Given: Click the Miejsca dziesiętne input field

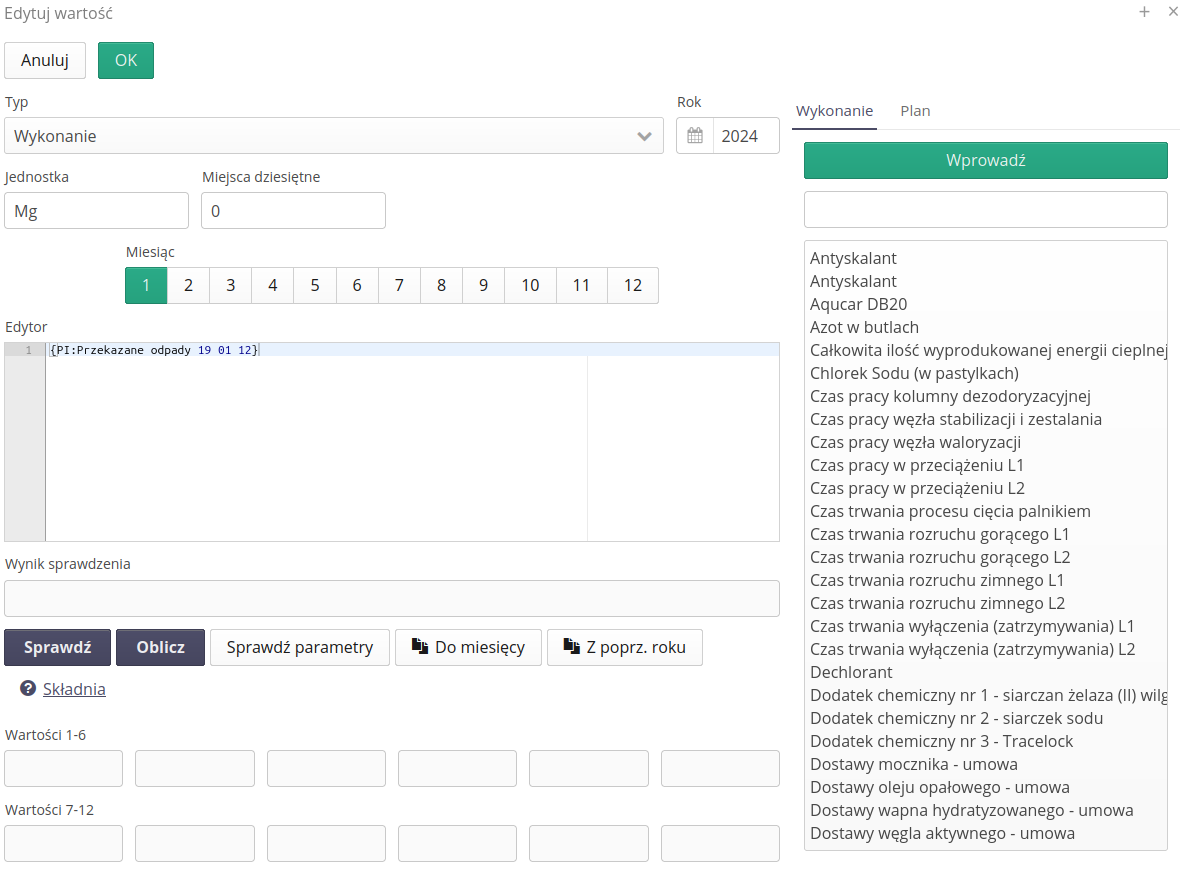Looking at the screenshot, I should pos(293,211).
